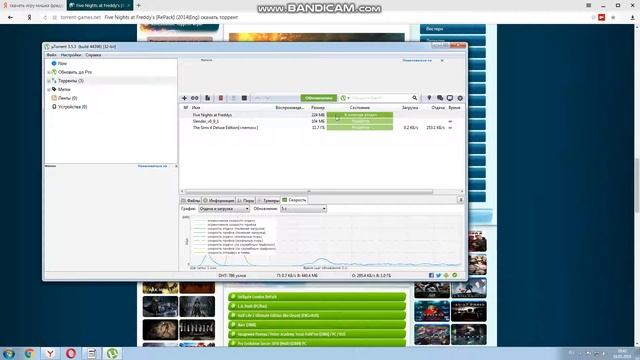Switch to the Файлы tab
640x360 pixels.
(190, 200)
